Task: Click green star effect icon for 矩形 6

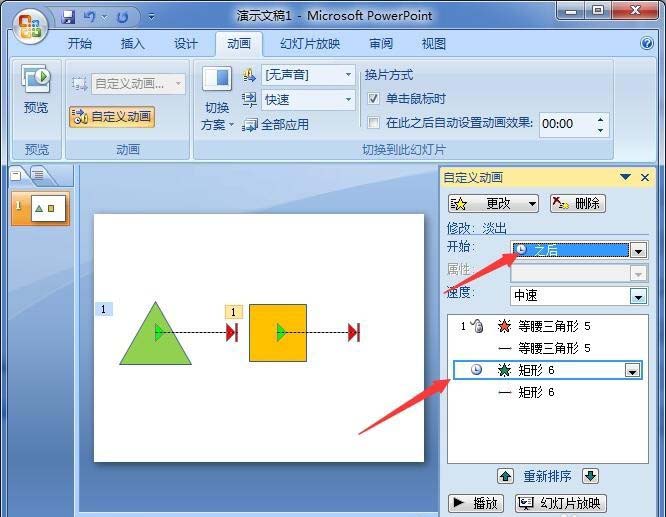Action: coord(504,370)
